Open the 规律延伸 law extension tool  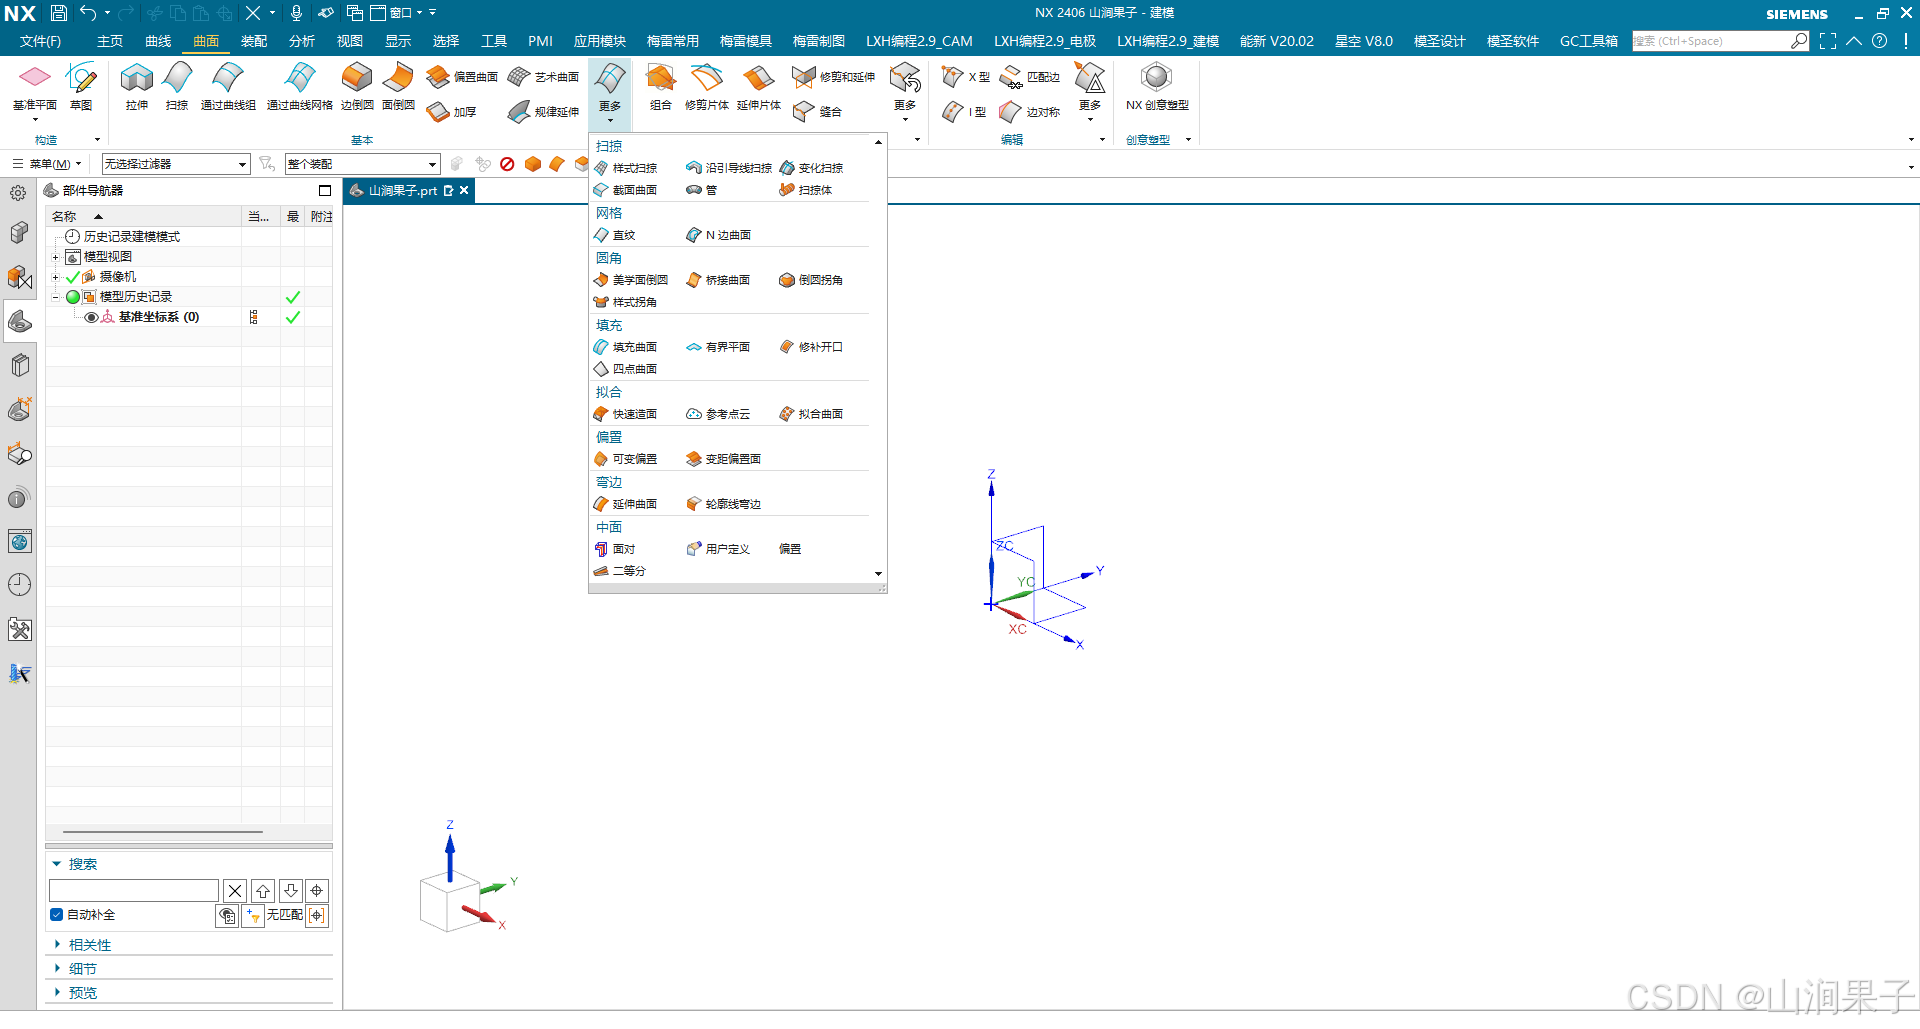pos(543,112)
